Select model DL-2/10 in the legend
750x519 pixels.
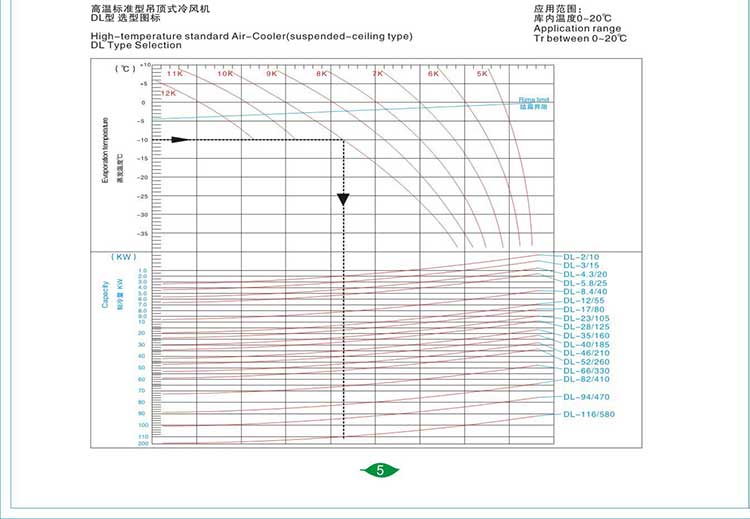(x=582, y=256)
